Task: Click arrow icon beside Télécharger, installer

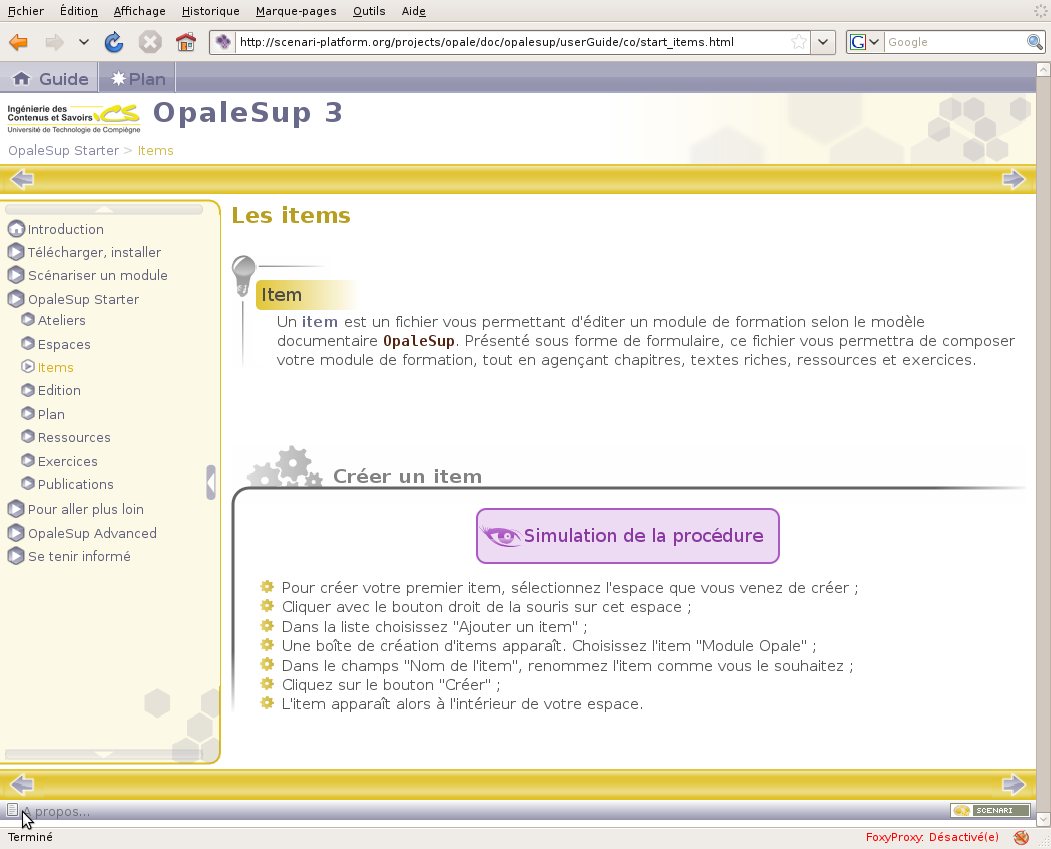Action: click(16, 252)
